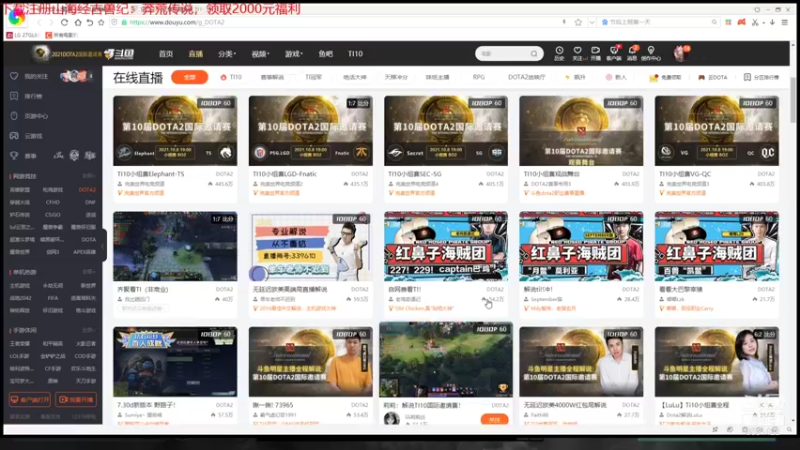Select FIFA in sidebar game list
The height and width of the screenshot is (450, 800).
pos(53,298)
